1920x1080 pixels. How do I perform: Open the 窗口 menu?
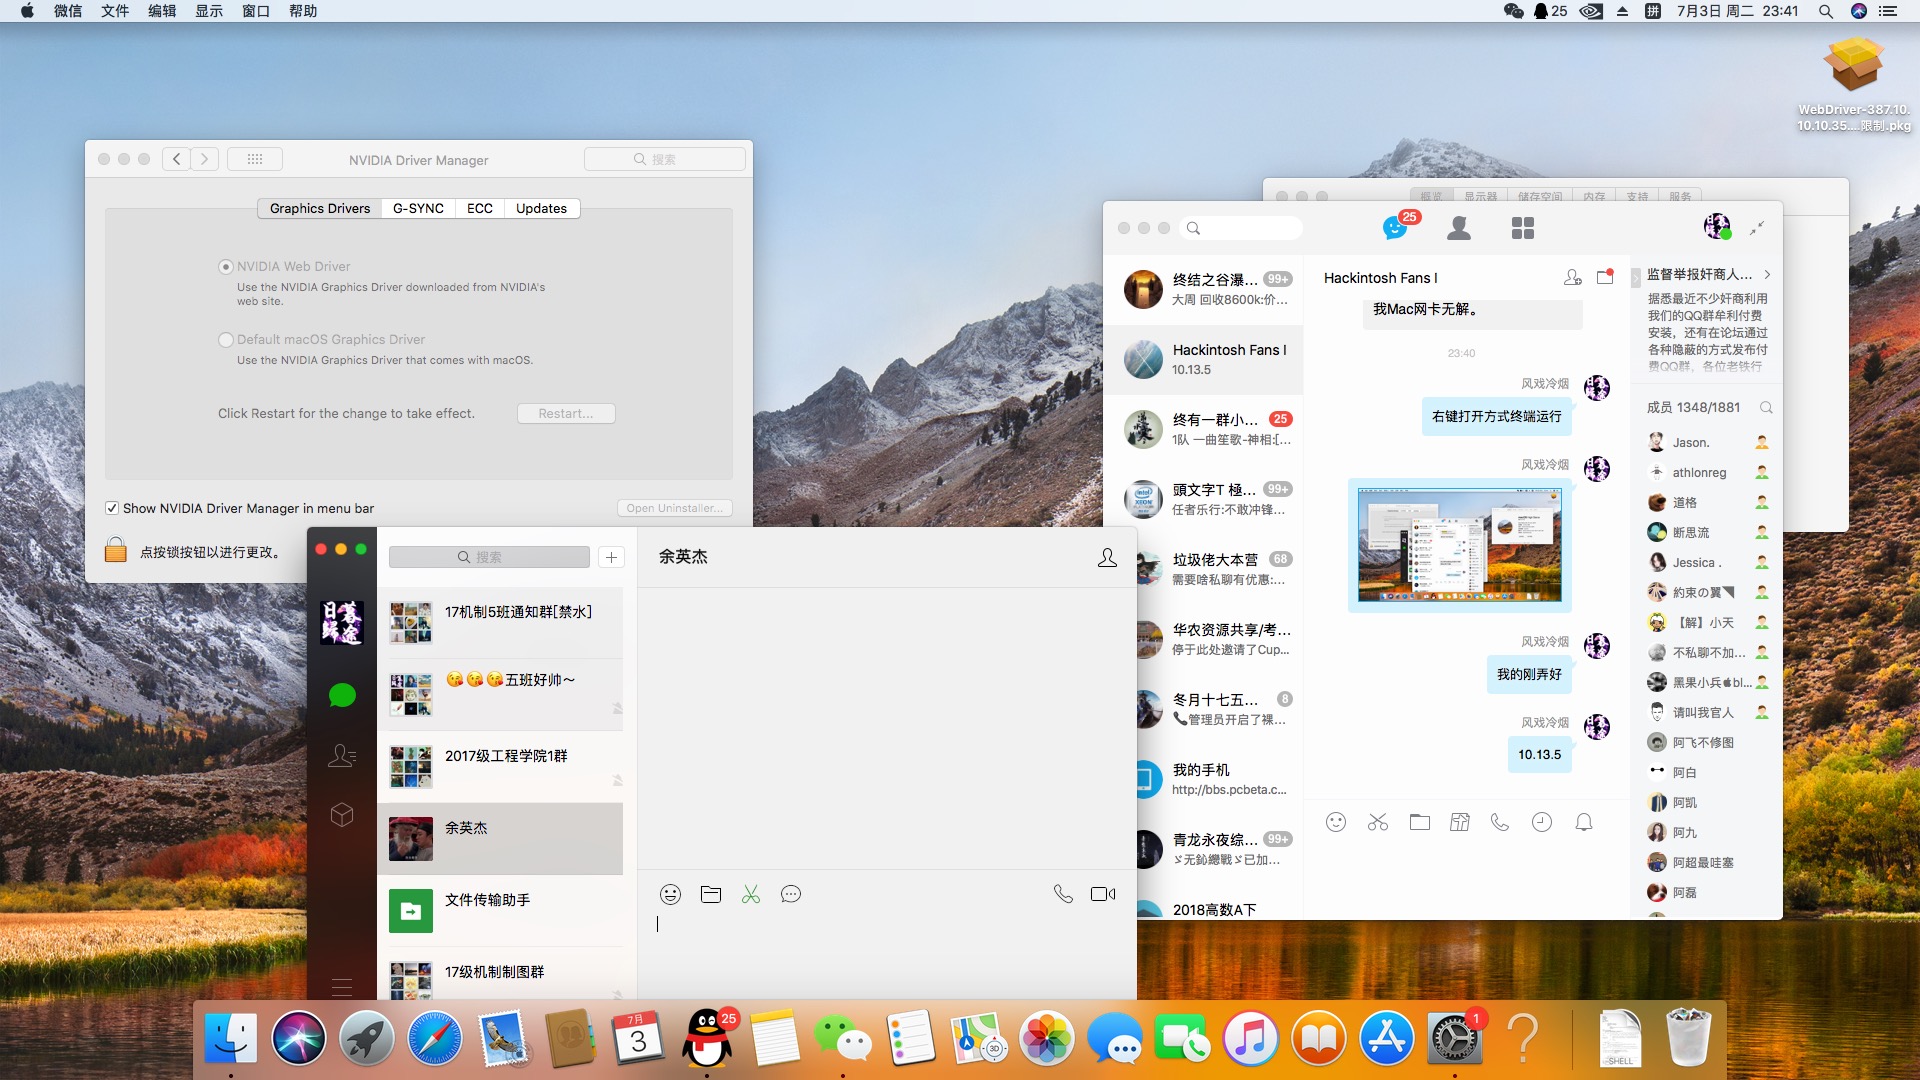pyautogui.click(x=256, y=11)
